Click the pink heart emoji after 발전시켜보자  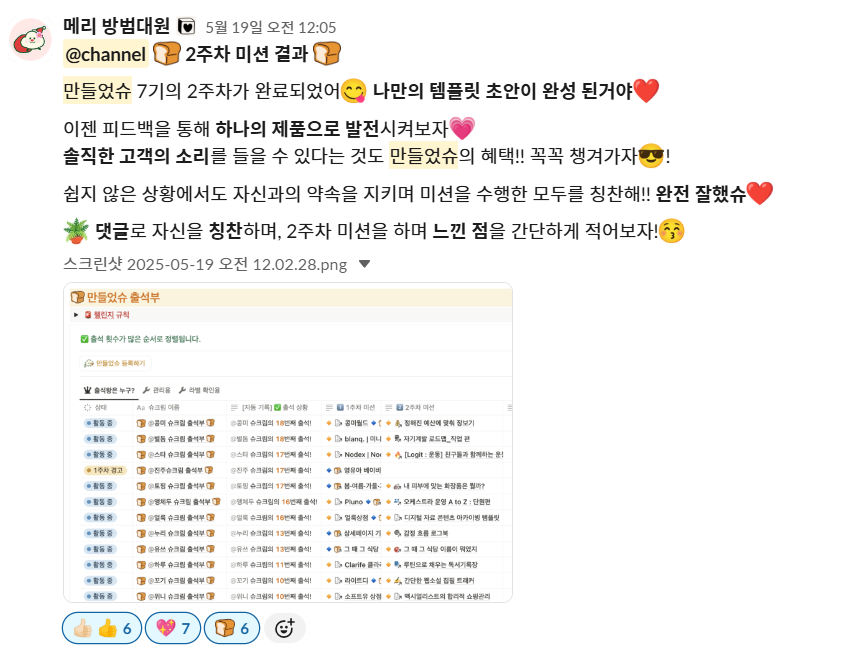point(462,129)
